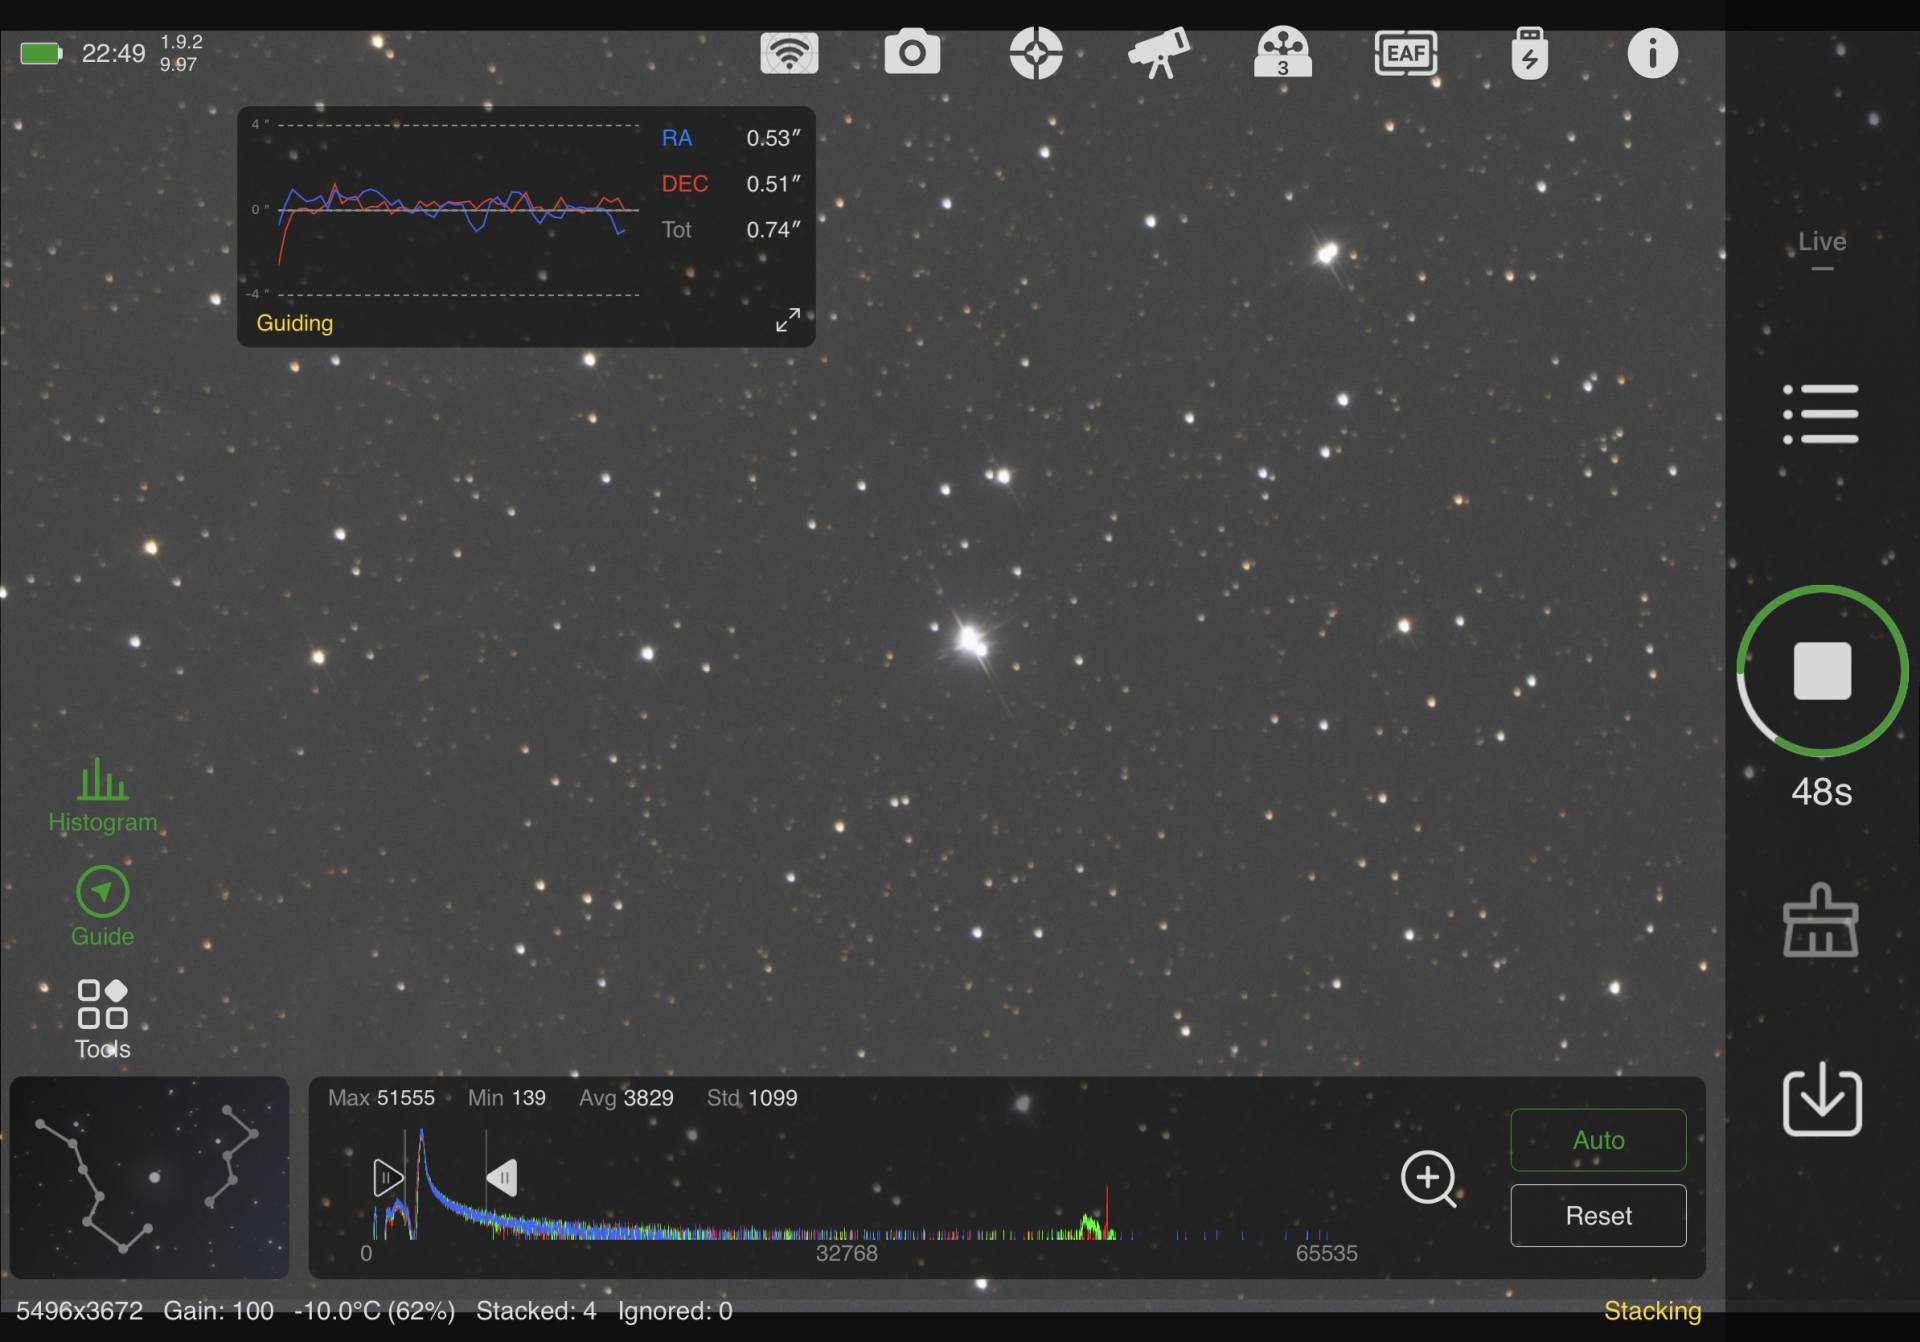Open the info icon
Viewport: 1920px width, 1342px height.
coord(1652,53)
